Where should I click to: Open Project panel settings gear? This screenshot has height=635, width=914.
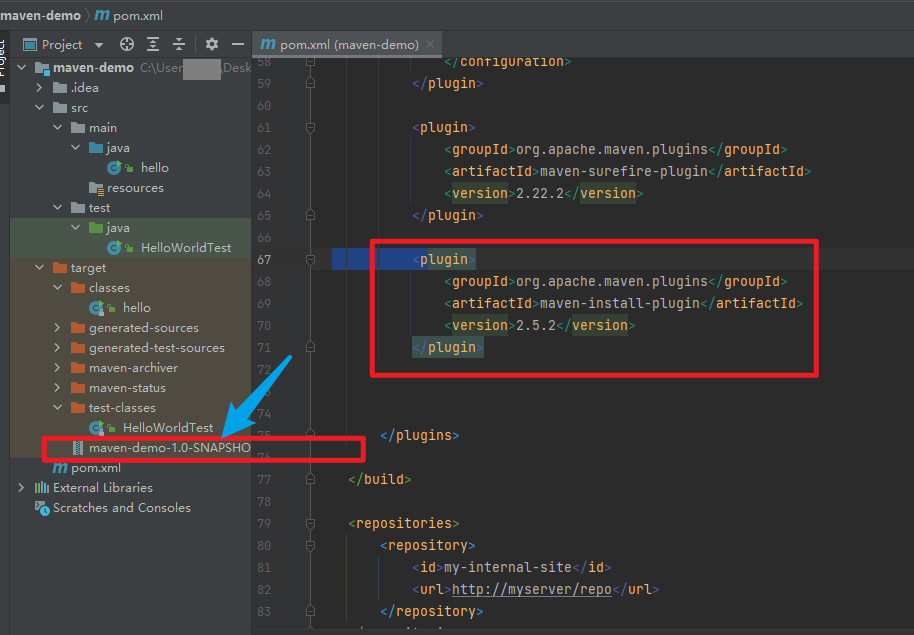coord(212,44)
